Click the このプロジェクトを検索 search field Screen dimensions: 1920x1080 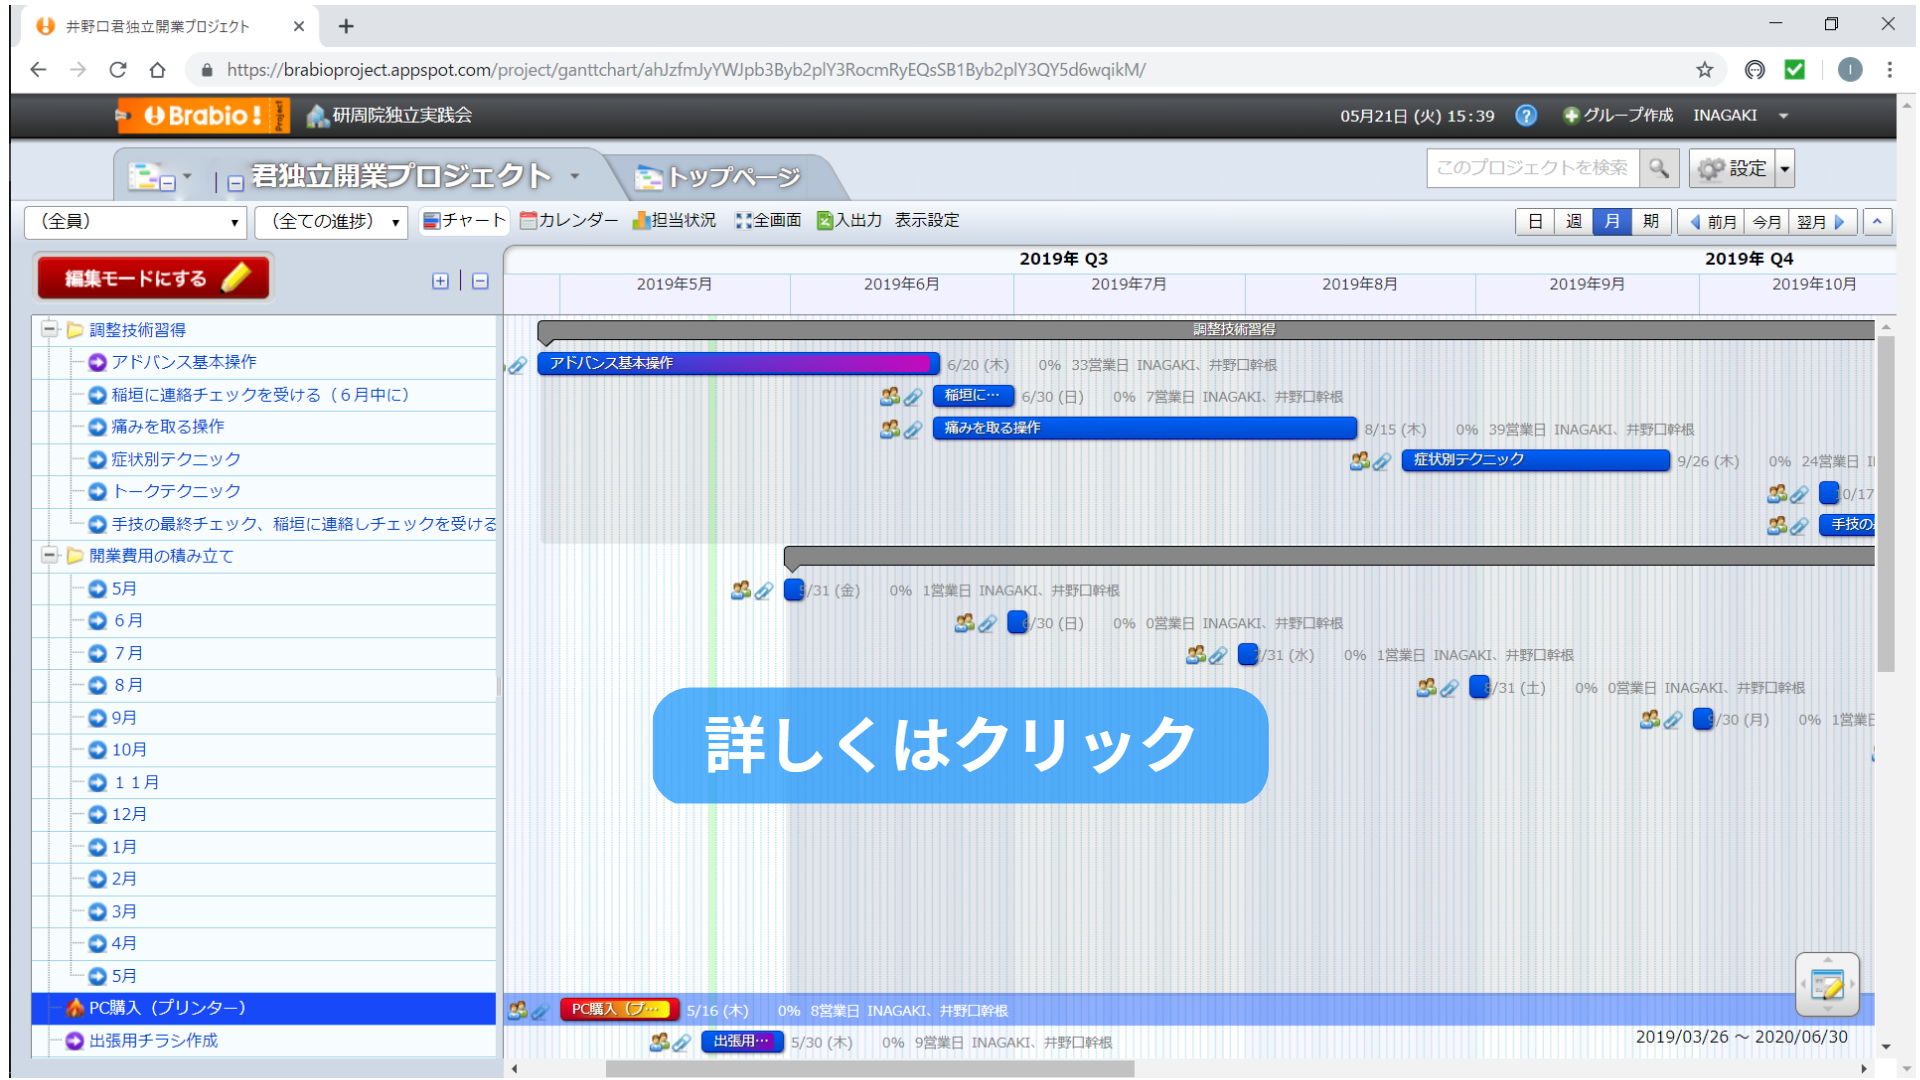pyautogui.click(x=1532, y=168)
